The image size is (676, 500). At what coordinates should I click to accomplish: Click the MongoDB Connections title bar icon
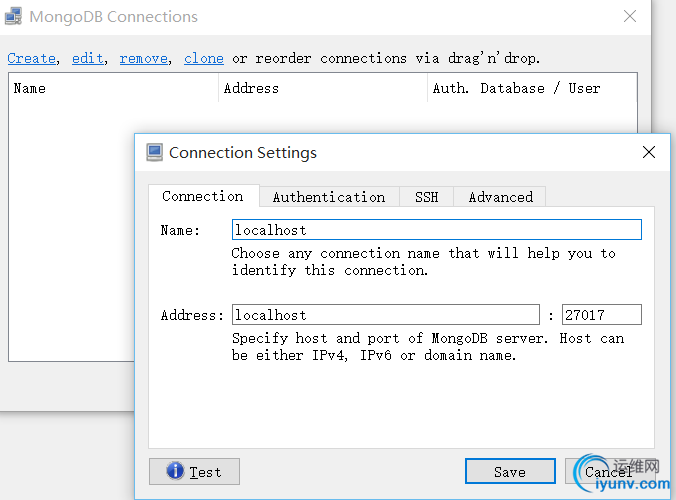click(x=13, y=16)
